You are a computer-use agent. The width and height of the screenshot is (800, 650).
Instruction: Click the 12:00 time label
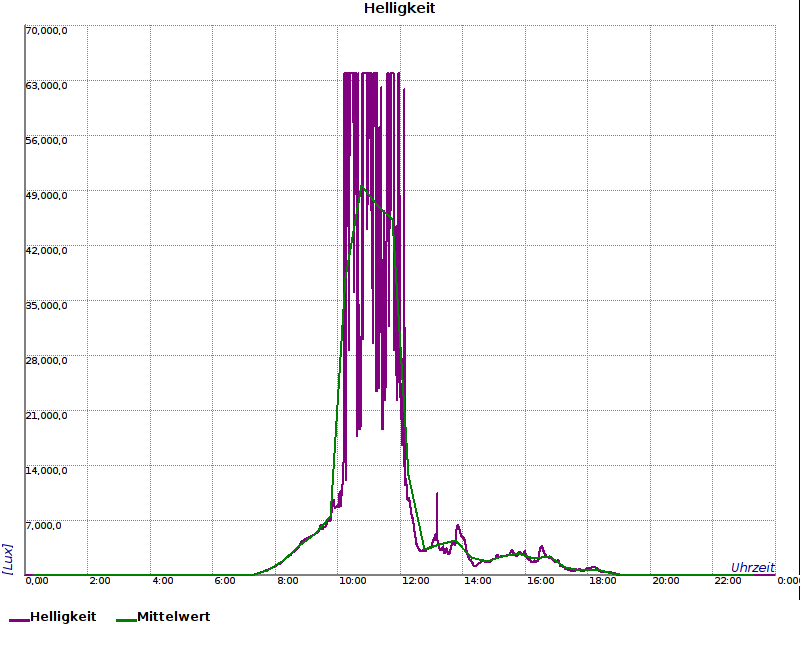point(415,581)
